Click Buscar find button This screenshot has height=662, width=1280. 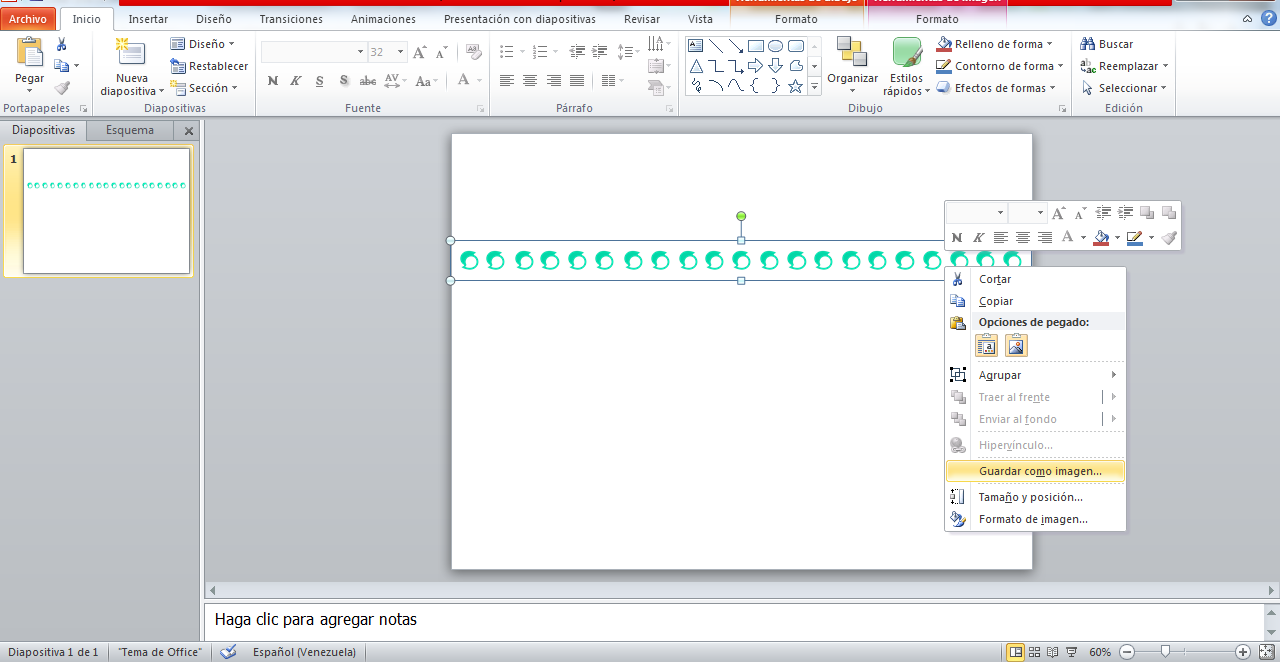(1107, 44)
